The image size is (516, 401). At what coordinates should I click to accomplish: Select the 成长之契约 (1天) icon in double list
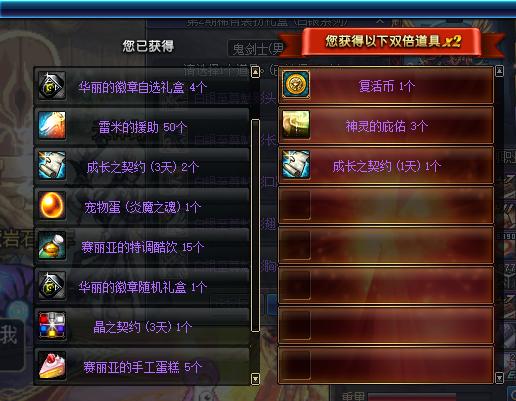pos(296,164)
